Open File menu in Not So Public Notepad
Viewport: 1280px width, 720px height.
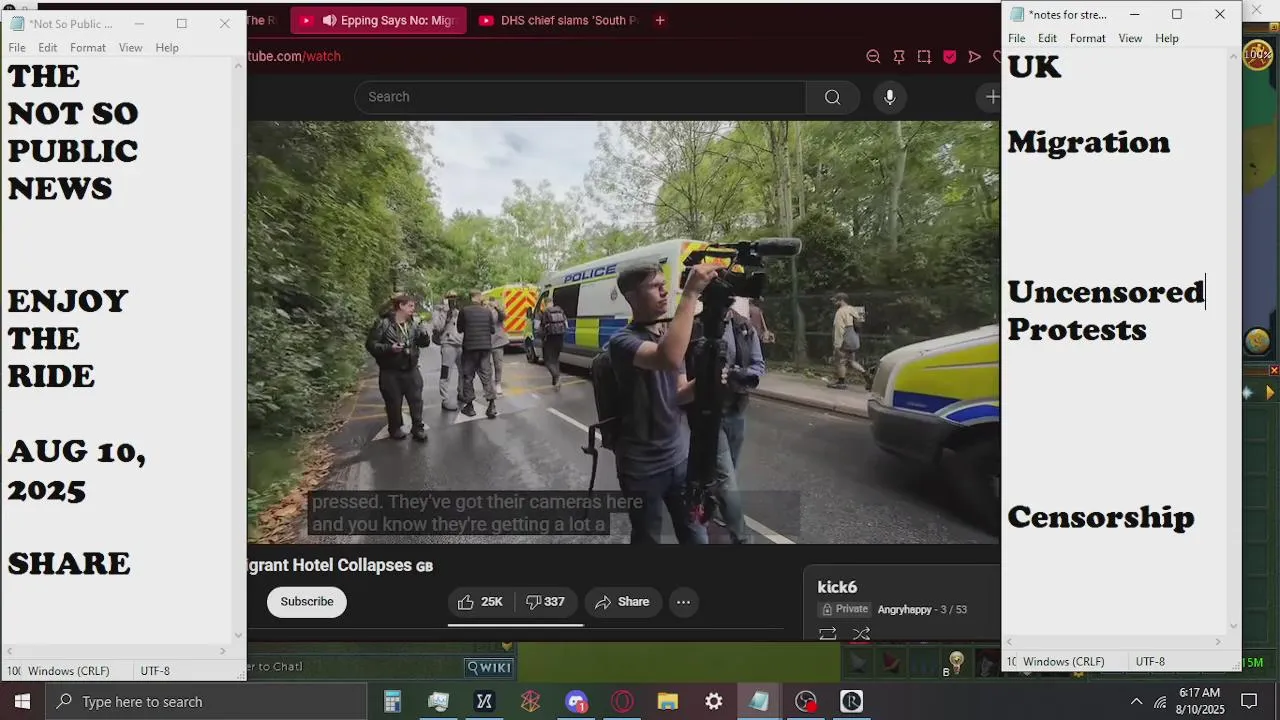(x=17, y=48)
